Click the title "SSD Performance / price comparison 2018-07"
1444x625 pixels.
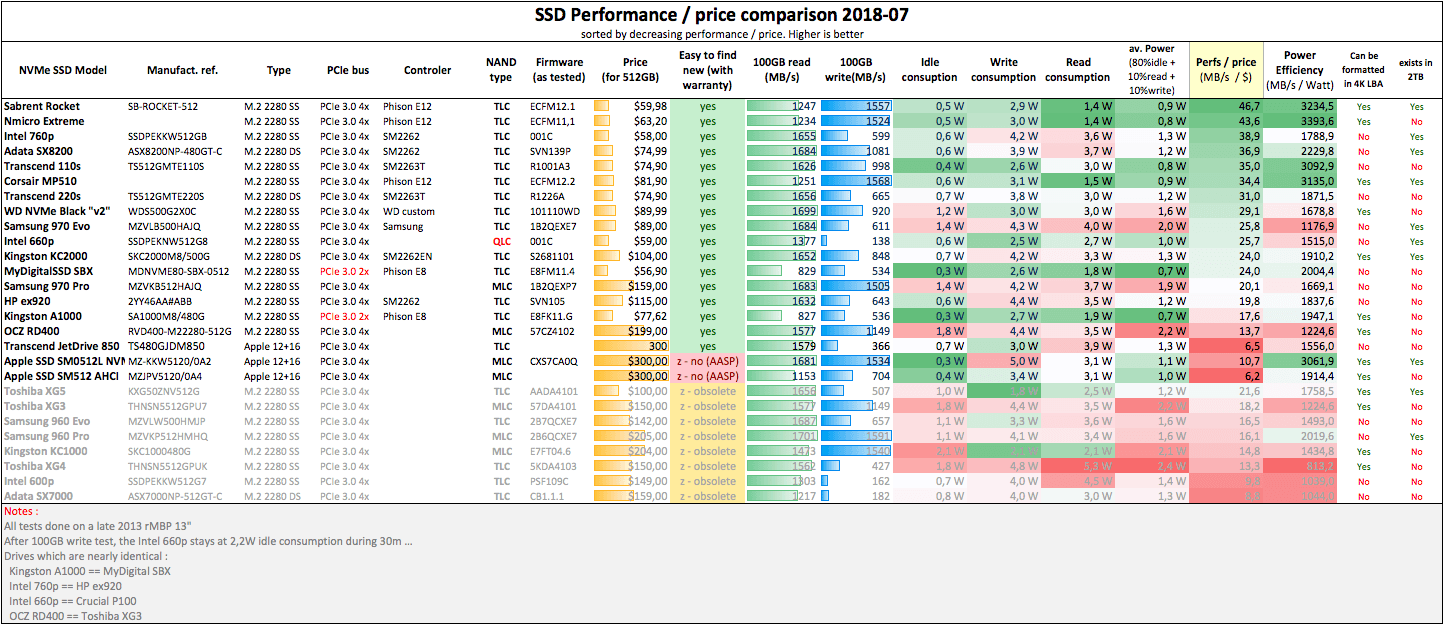point(721,15)
